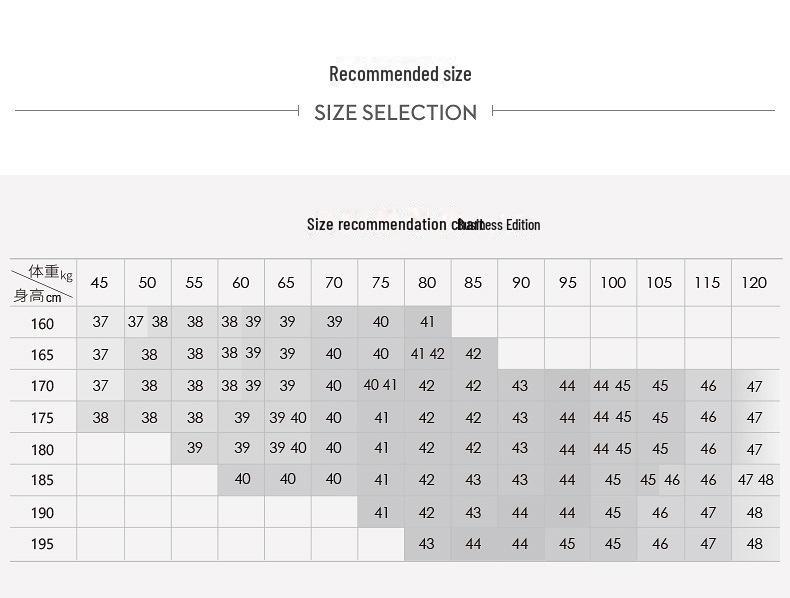The height and width of the screenshot is (598, 790).
Task: Click the 37 38 cell in the 160 row
Action: (148, 322)
